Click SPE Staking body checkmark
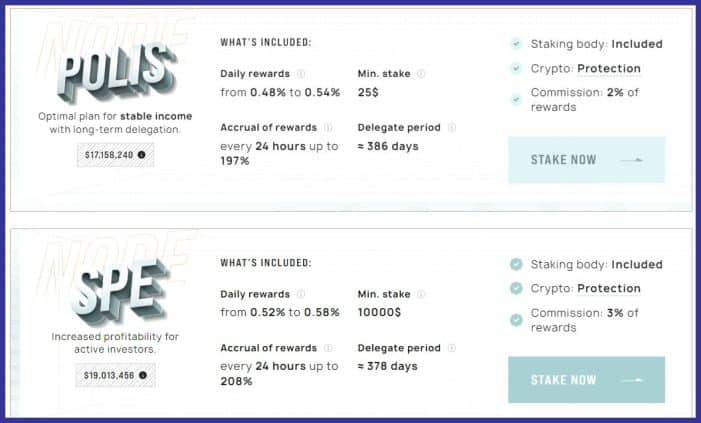This screenshot has height=423, width=701. click(x=516, y=265)
